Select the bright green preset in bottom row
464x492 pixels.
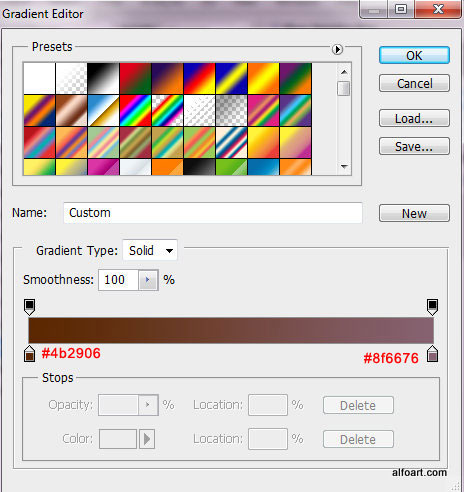tap(231, 167)
